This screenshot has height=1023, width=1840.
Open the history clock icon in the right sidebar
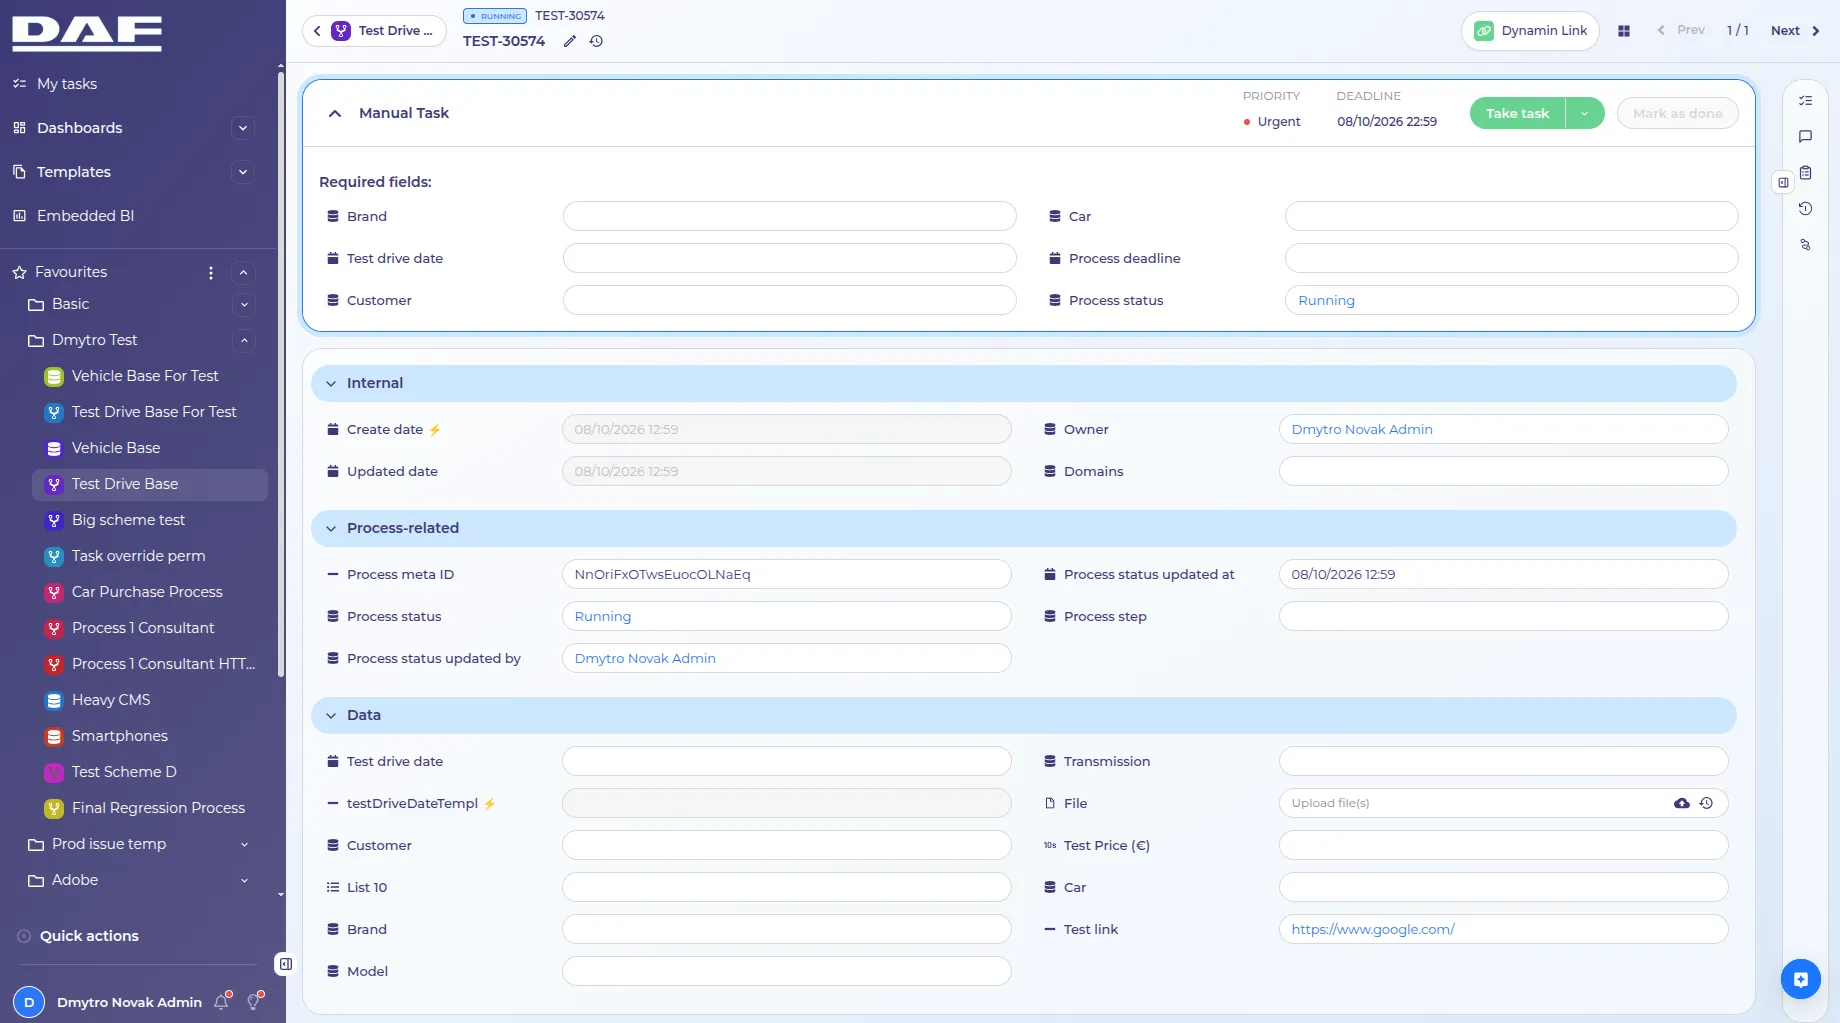pos(1805,208)
